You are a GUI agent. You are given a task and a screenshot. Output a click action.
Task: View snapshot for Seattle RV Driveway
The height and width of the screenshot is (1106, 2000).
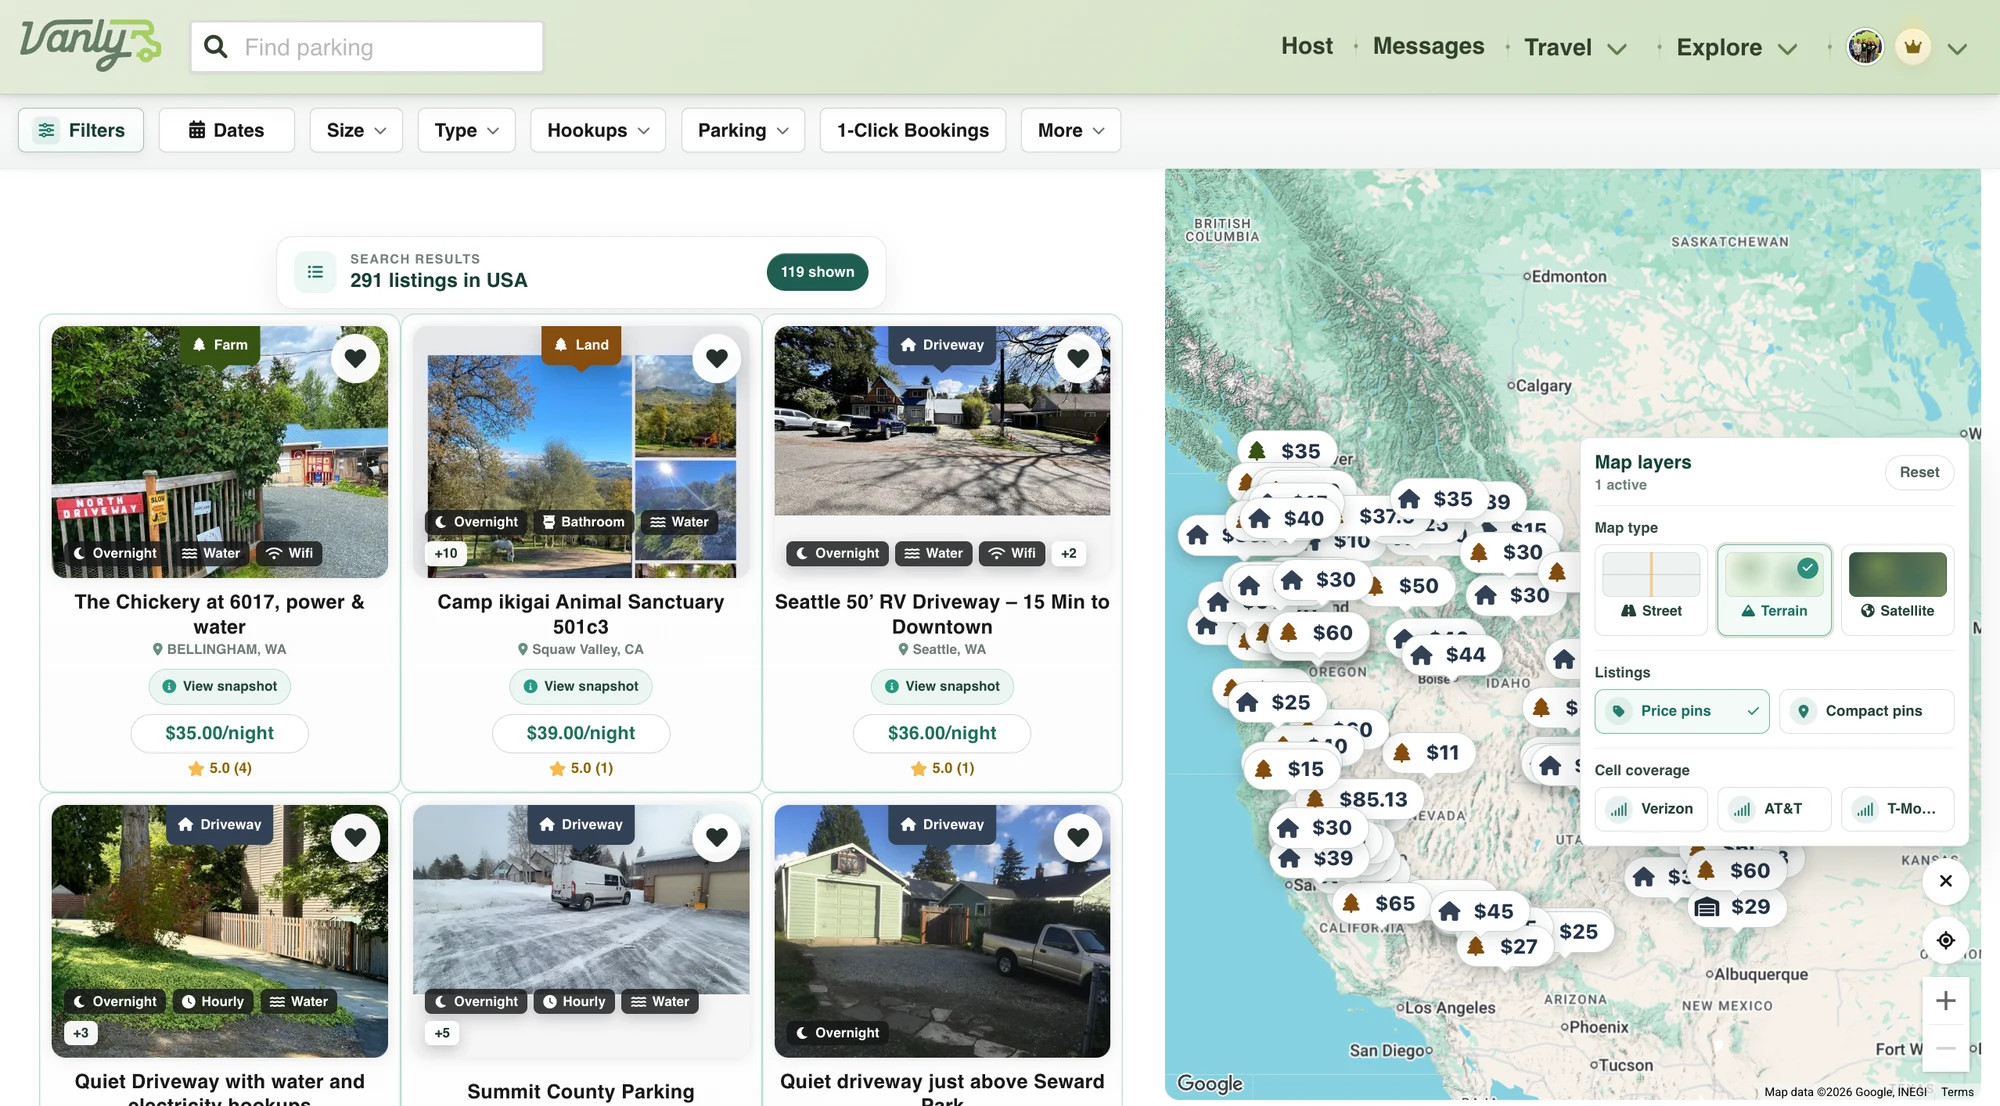coord(942,686)
